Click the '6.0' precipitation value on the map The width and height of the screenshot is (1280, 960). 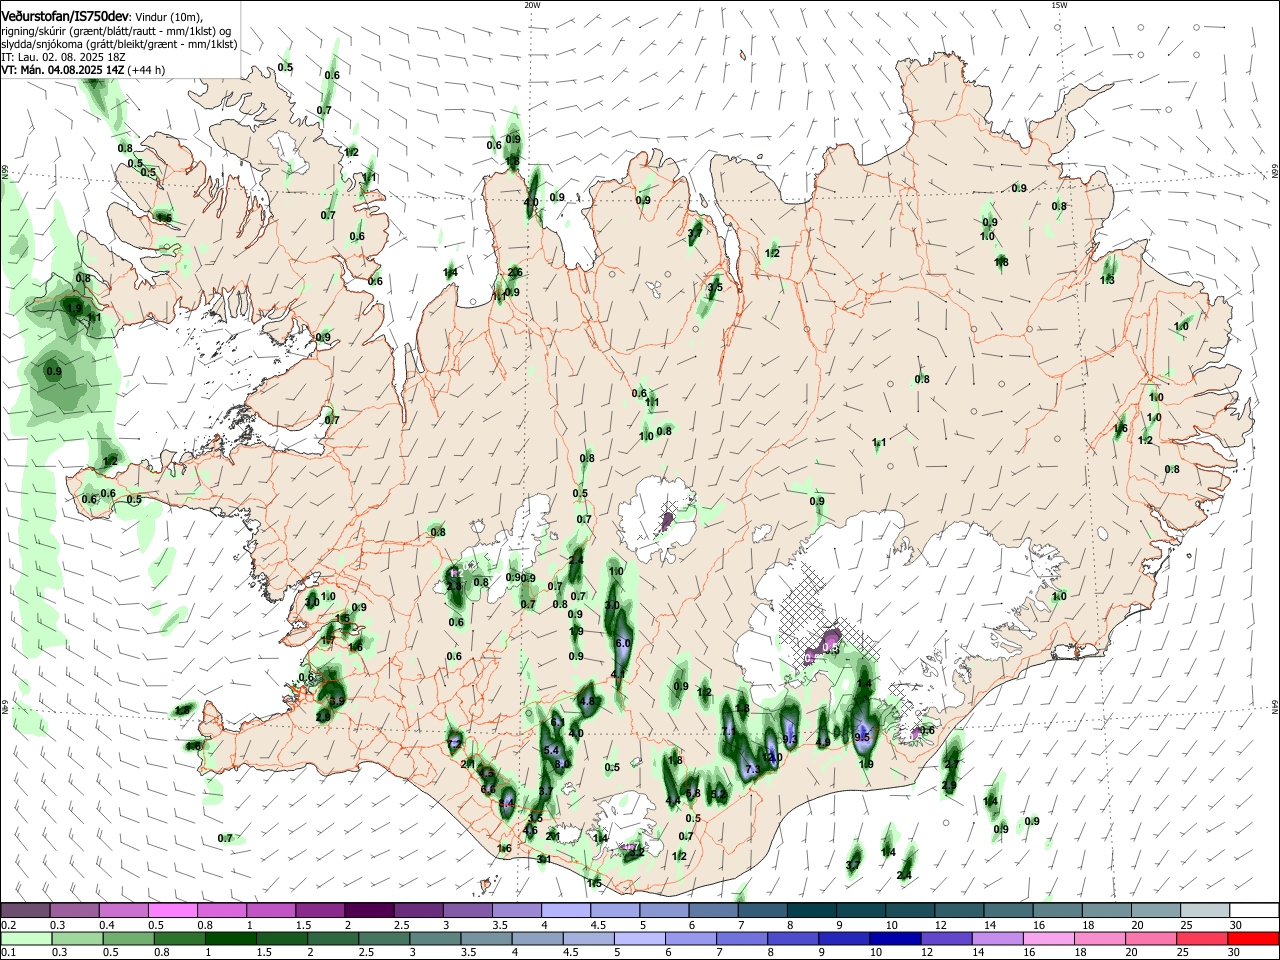(x=622, y=643)
